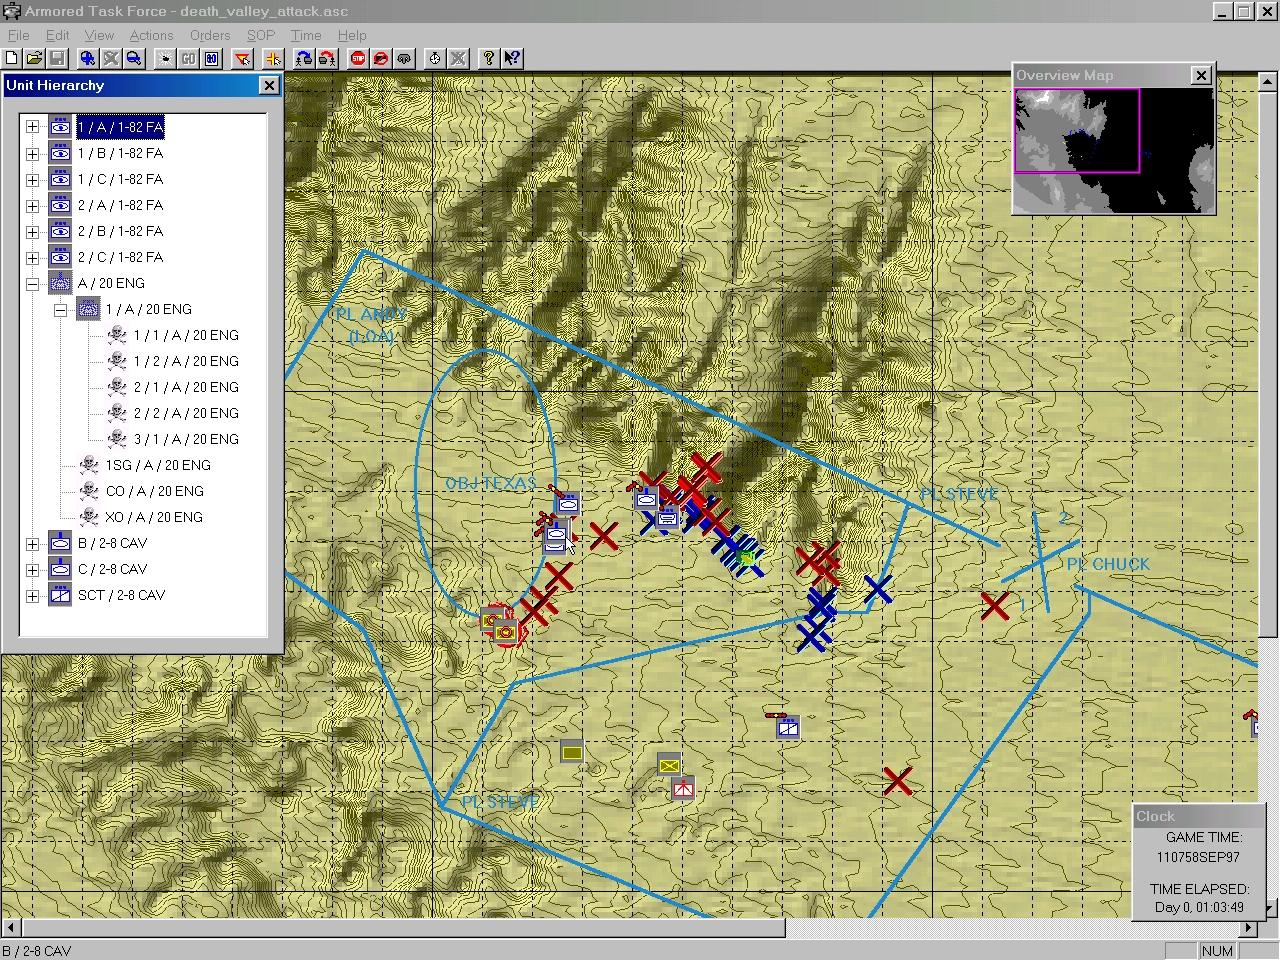Click the stopwatch clock toolbar icon

pos(435,59)
